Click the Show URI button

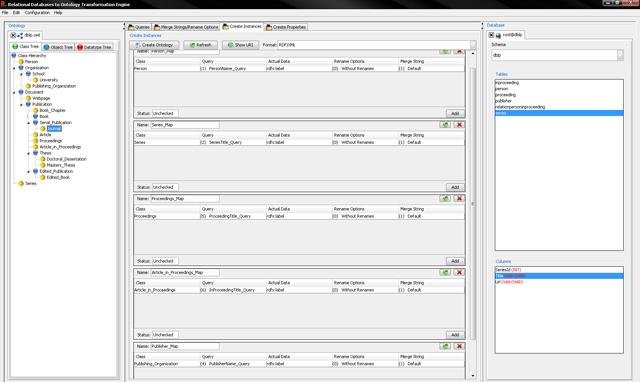[240, 45]
